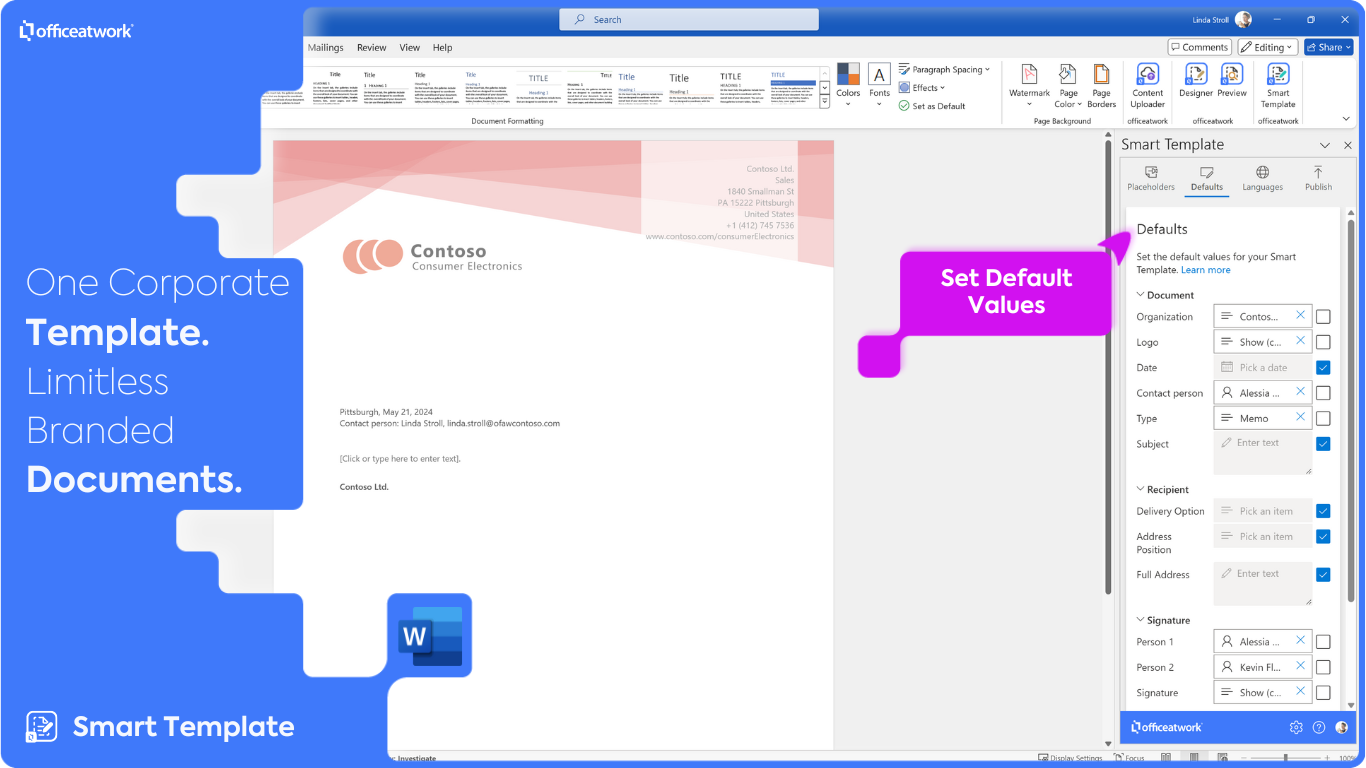Collapse the Document section
1366x768 pixels.
click(x=1165, y=295)
